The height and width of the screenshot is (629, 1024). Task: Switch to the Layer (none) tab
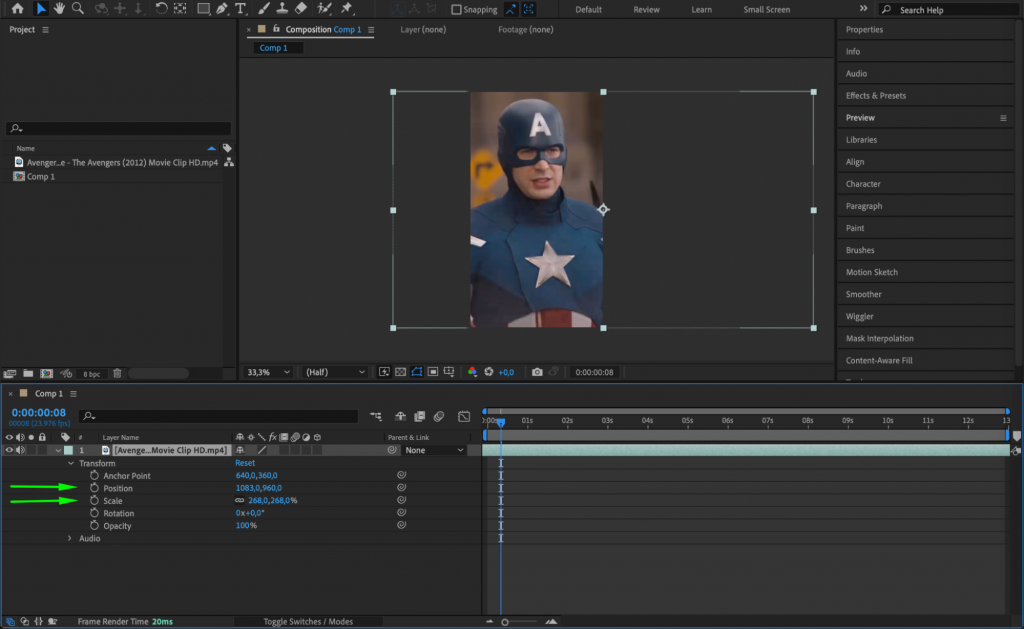[x=424, y=30]
